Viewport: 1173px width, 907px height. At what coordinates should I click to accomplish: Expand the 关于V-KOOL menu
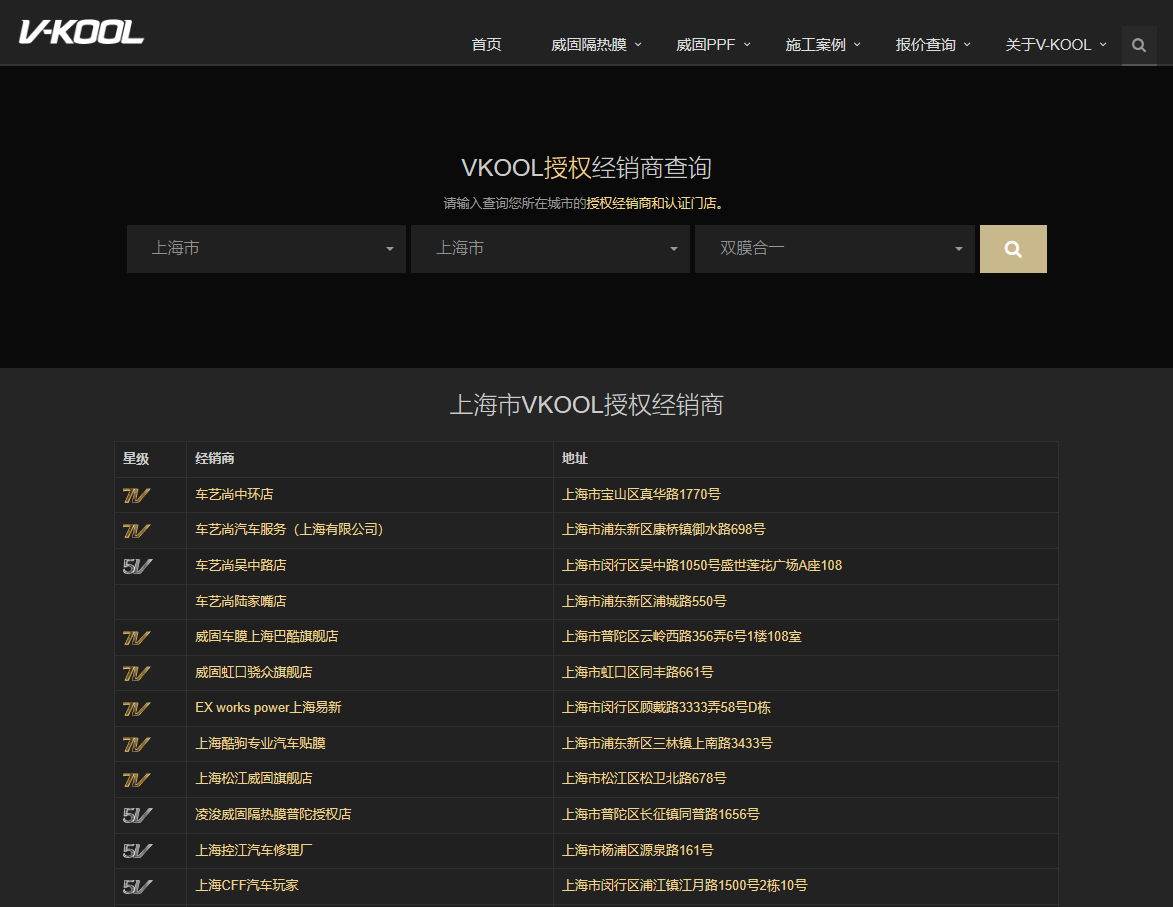coord(1055,45)
